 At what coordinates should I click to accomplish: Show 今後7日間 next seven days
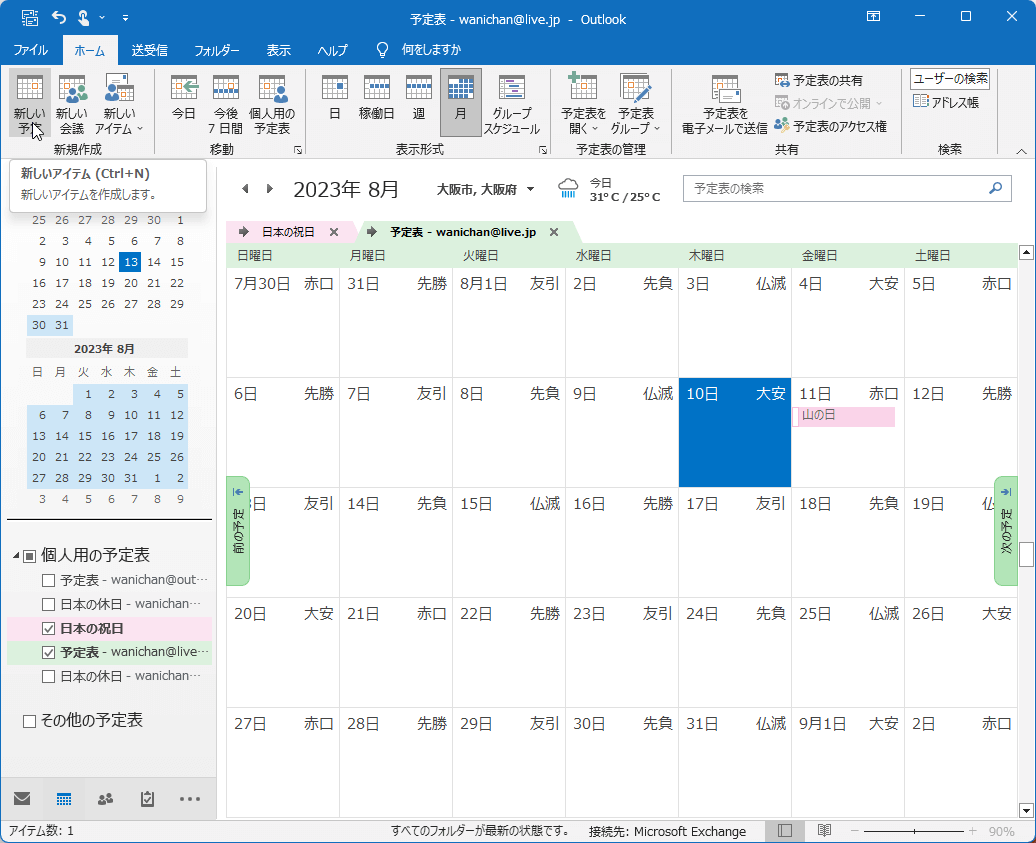(225, 103)
